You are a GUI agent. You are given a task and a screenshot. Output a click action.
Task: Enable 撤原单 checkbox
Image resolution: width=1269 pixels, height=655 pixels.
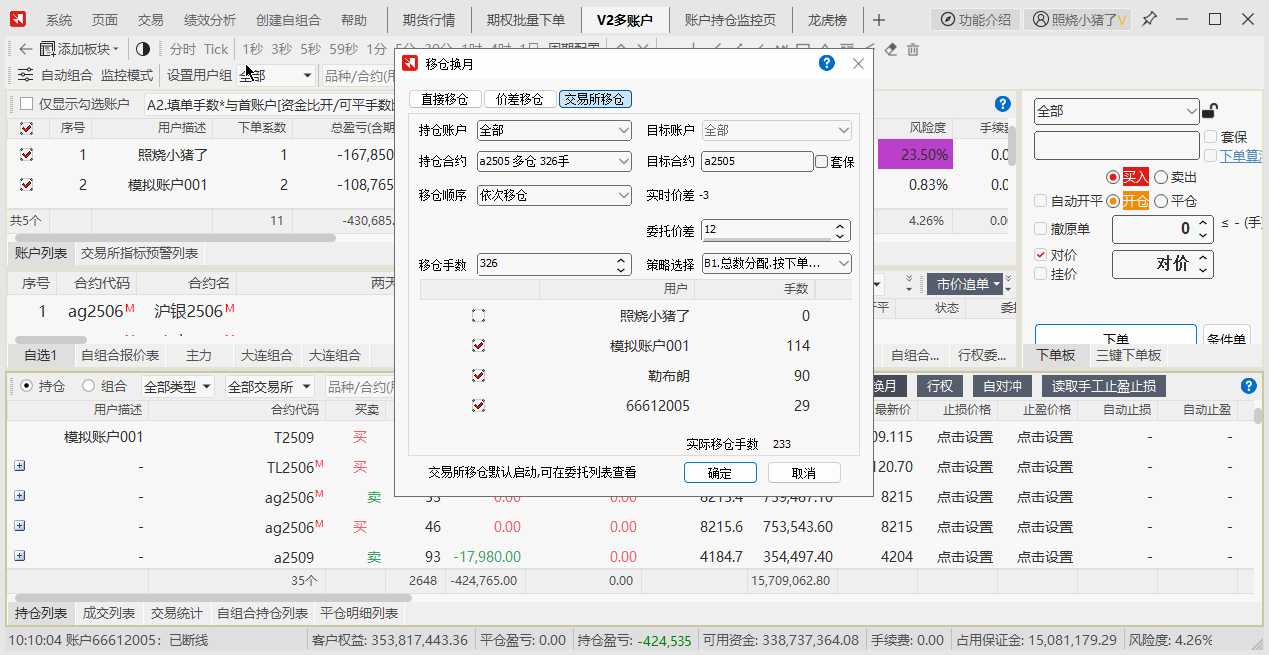1041,229
